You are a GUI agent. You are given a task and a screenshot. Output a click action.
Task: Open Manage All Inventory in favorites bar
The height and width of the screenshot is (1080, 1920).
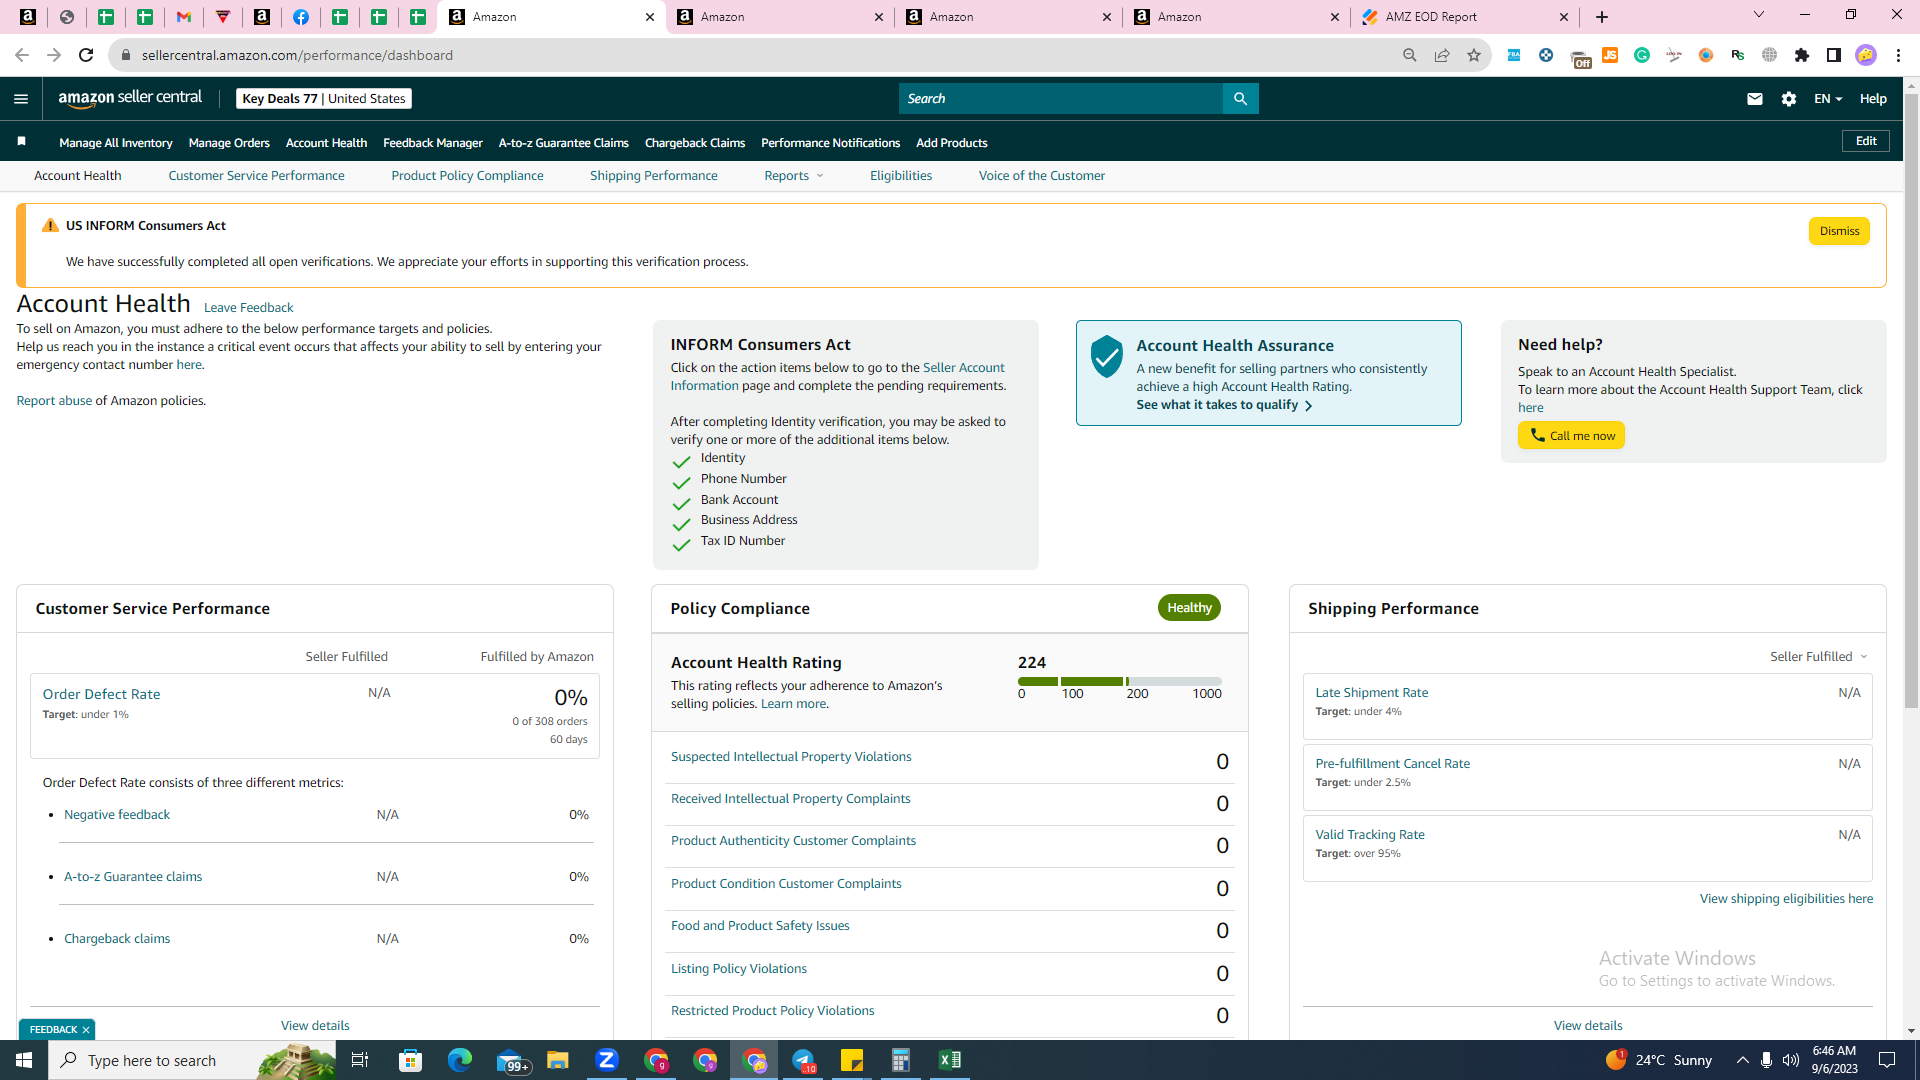click(x=116, y=143)
